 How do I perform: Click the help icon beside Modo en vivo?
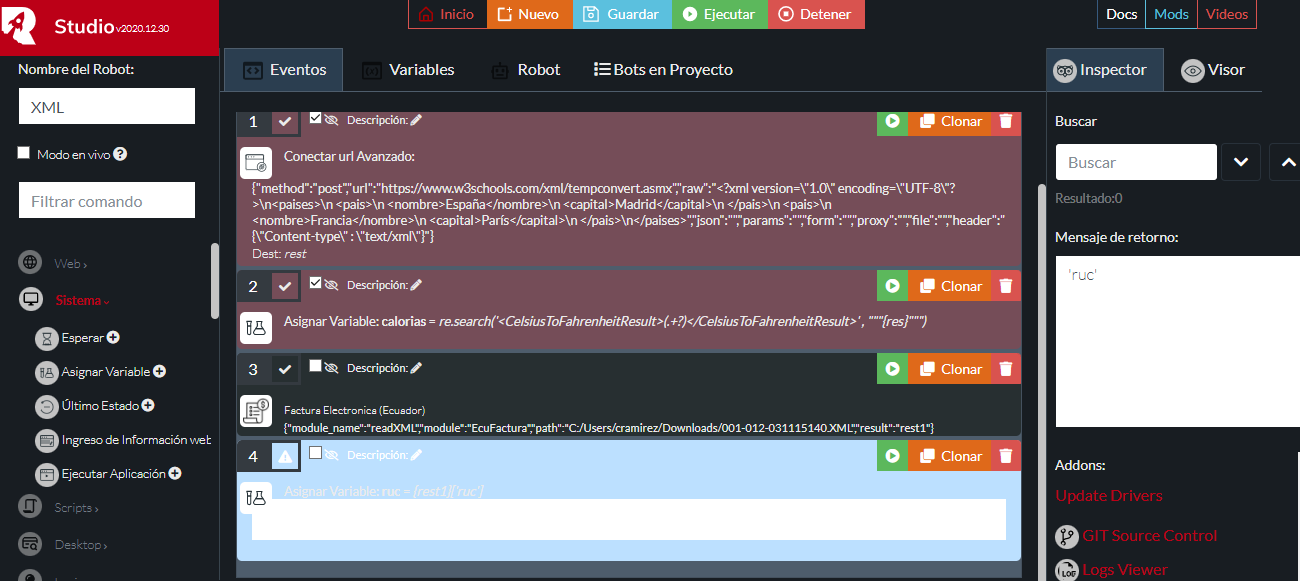(x=120, y=155)
